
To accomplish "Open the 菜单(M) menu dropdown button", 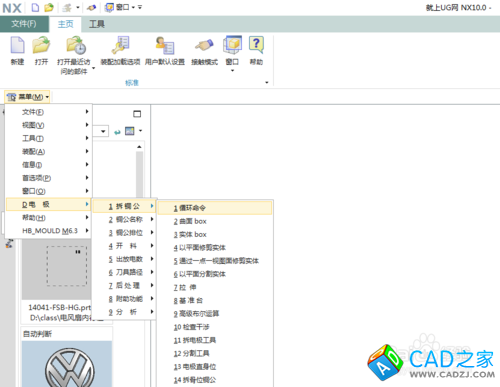I will [27, 97].
